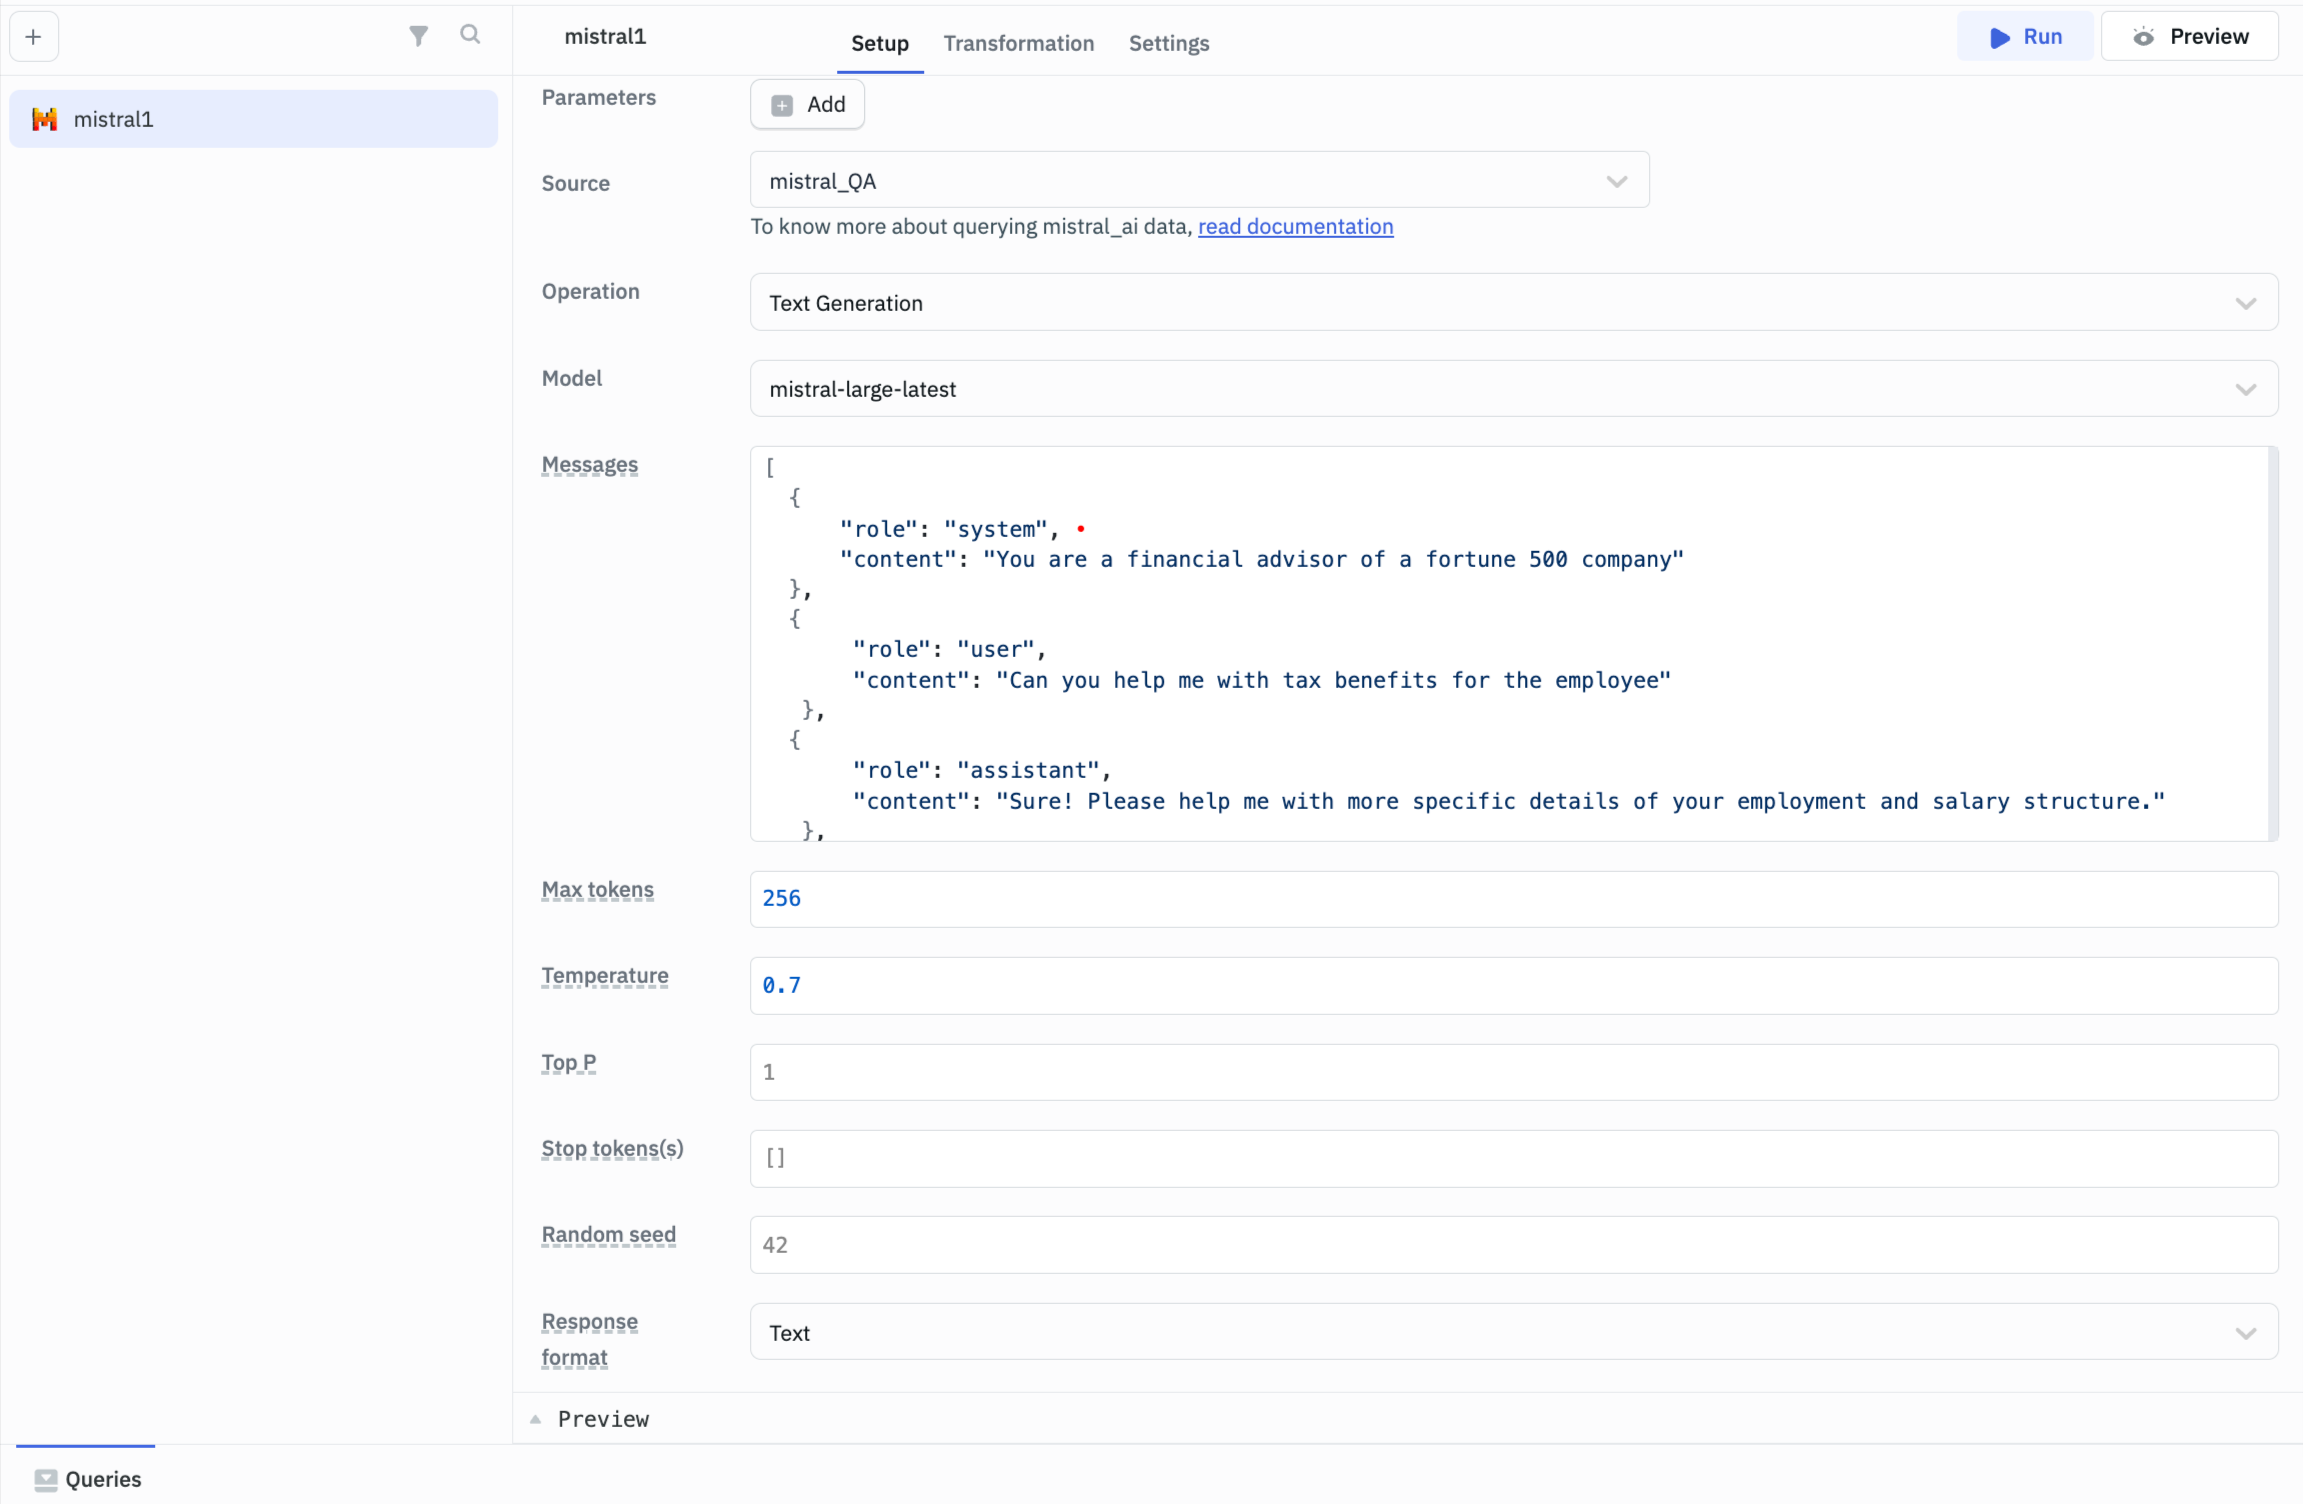This screenshot has height=1504, width=2303.
Task: Click the Mistral logo icon beside mistral1
Action: click(x=44, y=119)
